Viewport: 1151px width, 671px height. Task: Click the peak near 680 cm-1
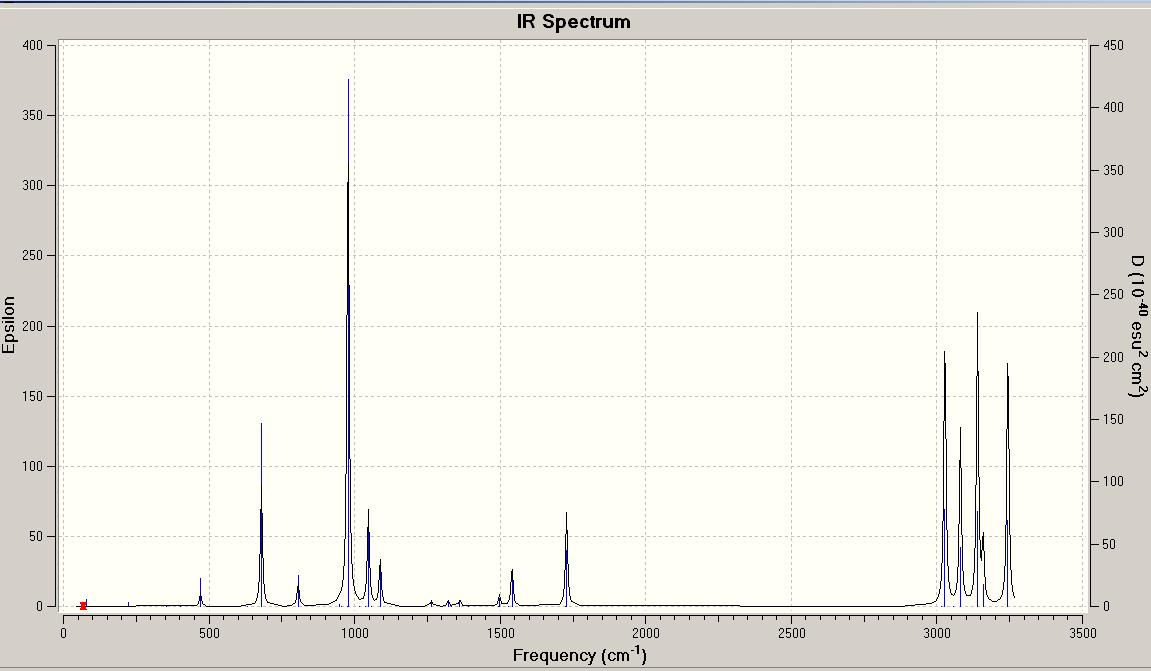[261, 515]
